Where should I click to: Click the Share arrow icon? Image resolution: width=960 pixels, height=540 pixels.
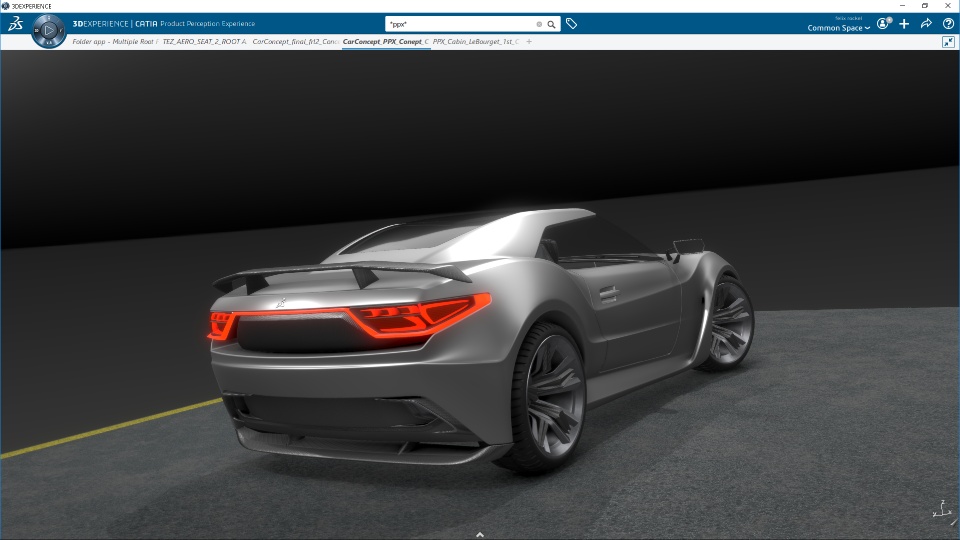[926, 23]
